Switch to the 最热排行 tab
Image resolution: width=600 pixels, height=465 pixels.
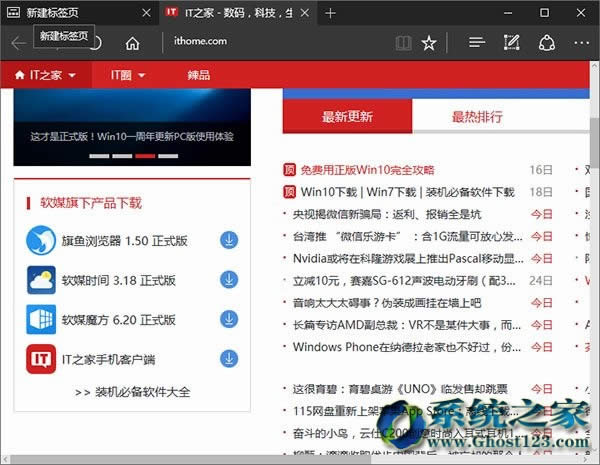pyautogui.click(x=477, y=117)
